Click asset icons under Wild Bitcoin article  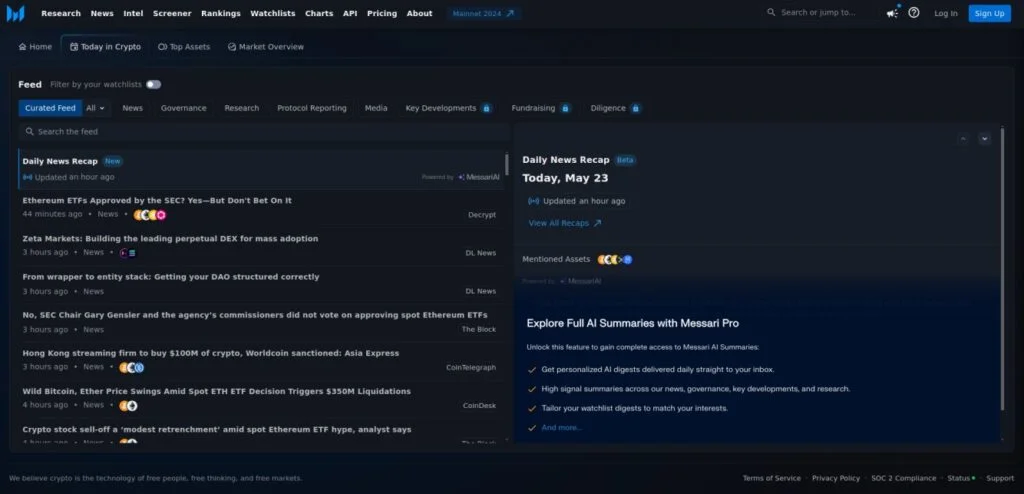coord(128,406)
